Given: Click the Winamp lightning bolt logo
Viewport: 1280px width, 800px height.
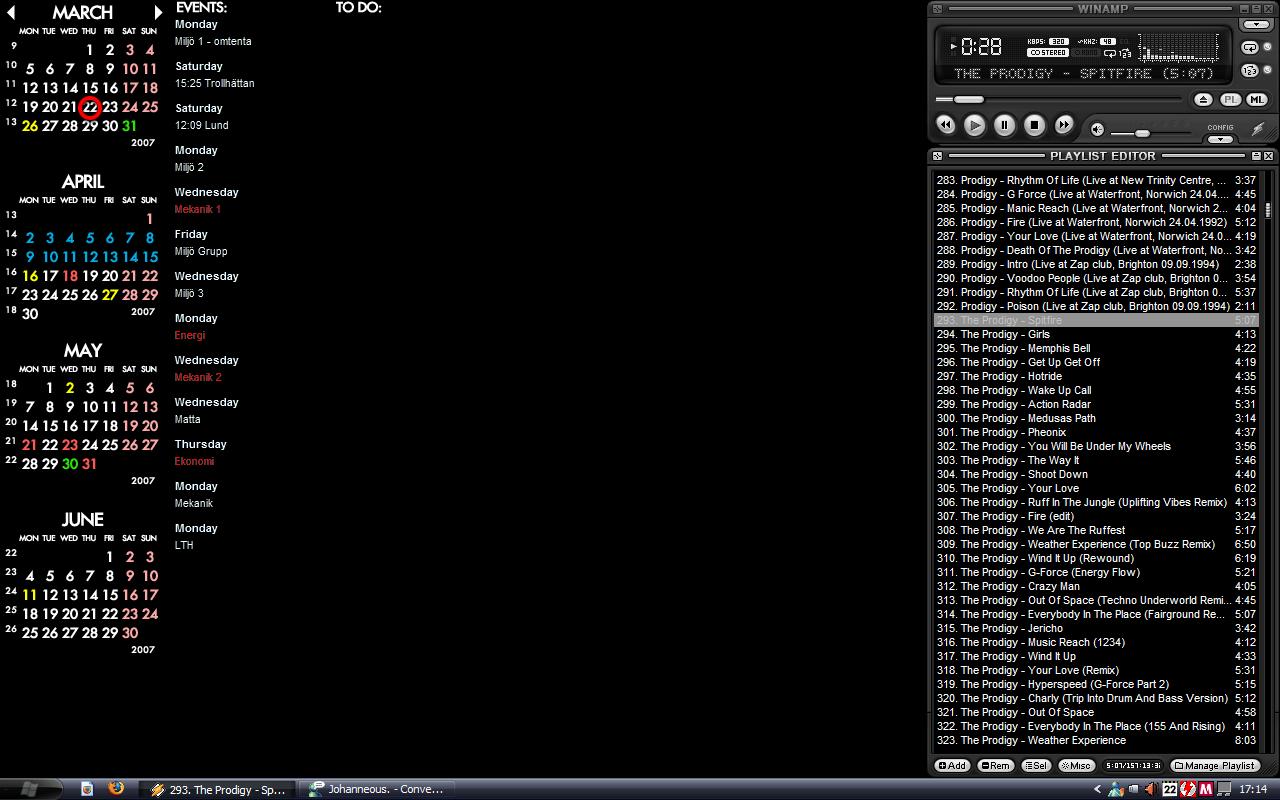Looking at the screenshot, I should click(1258, 129).
